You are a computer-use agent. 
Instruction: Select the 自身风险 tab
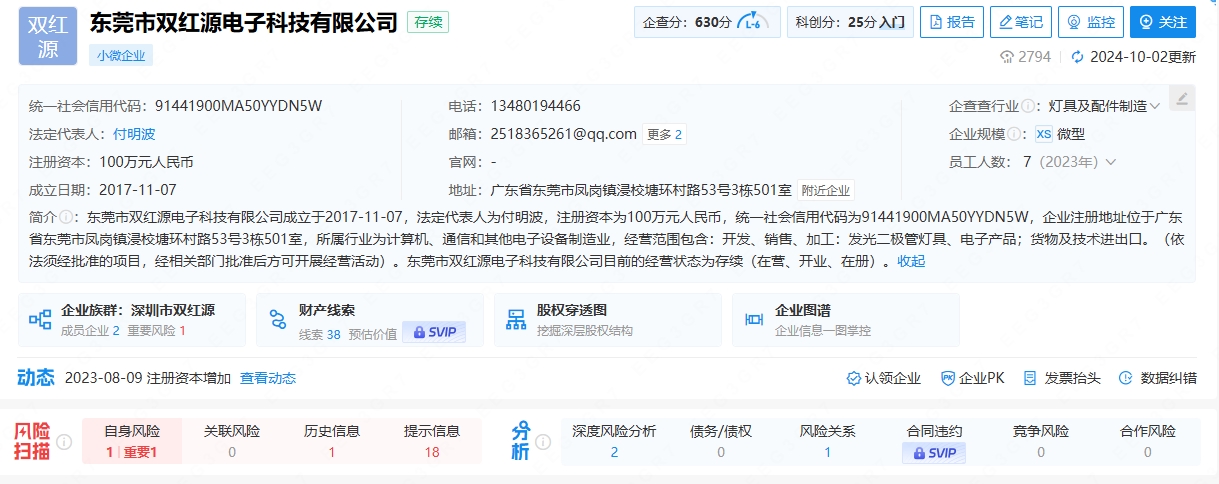(x=132, y=441)
